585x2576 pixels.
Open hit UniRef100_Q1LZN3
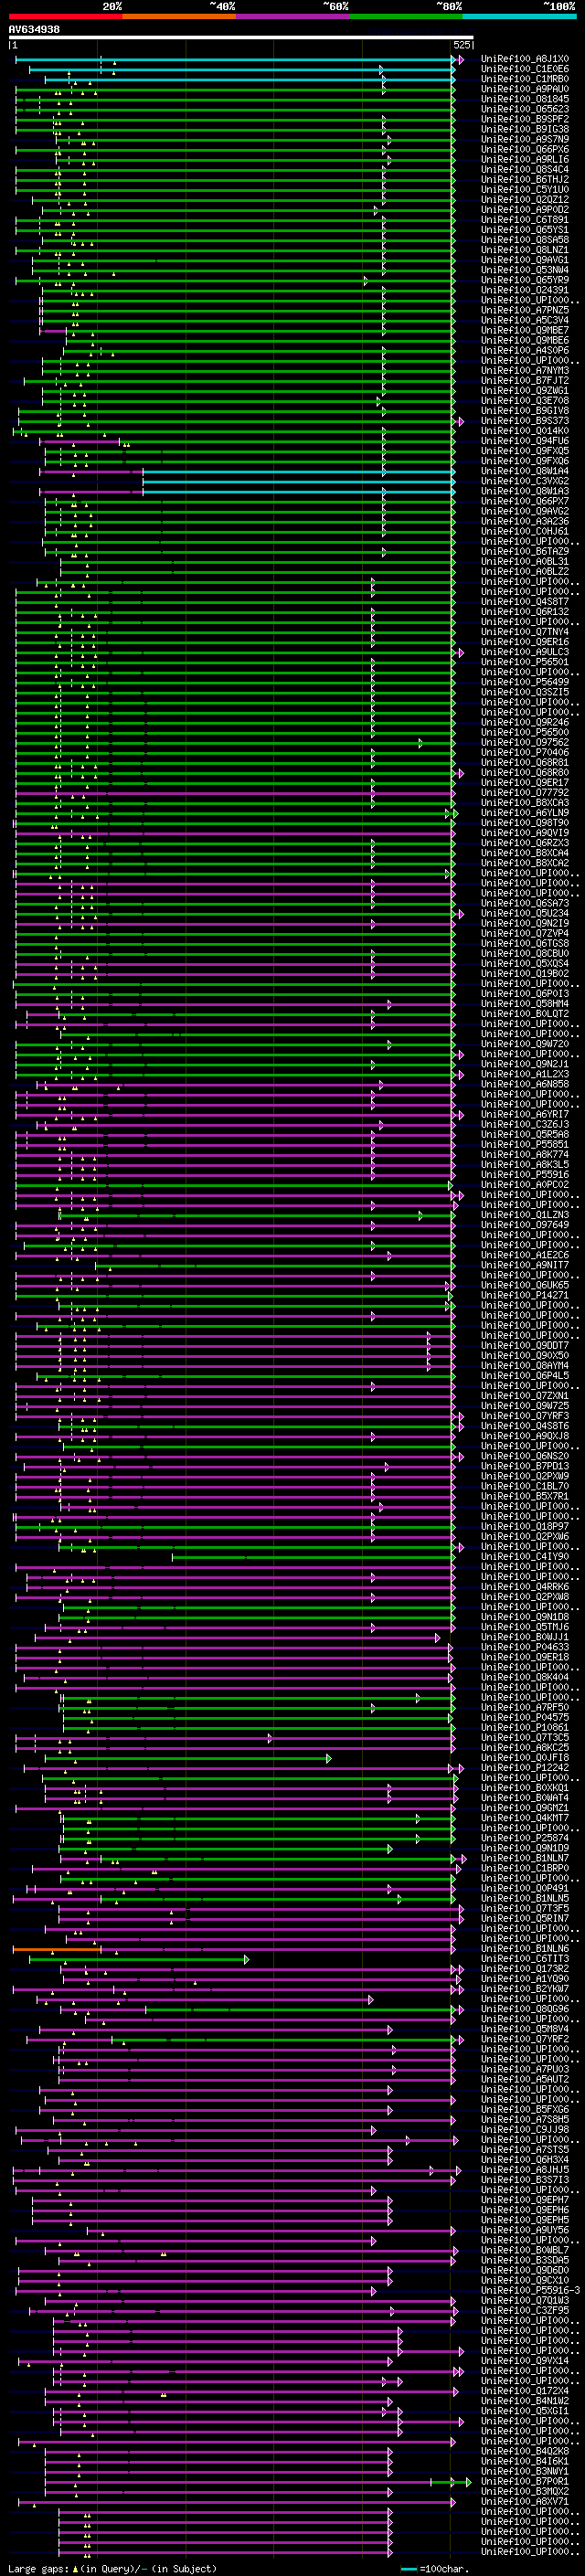(525, 1215)
